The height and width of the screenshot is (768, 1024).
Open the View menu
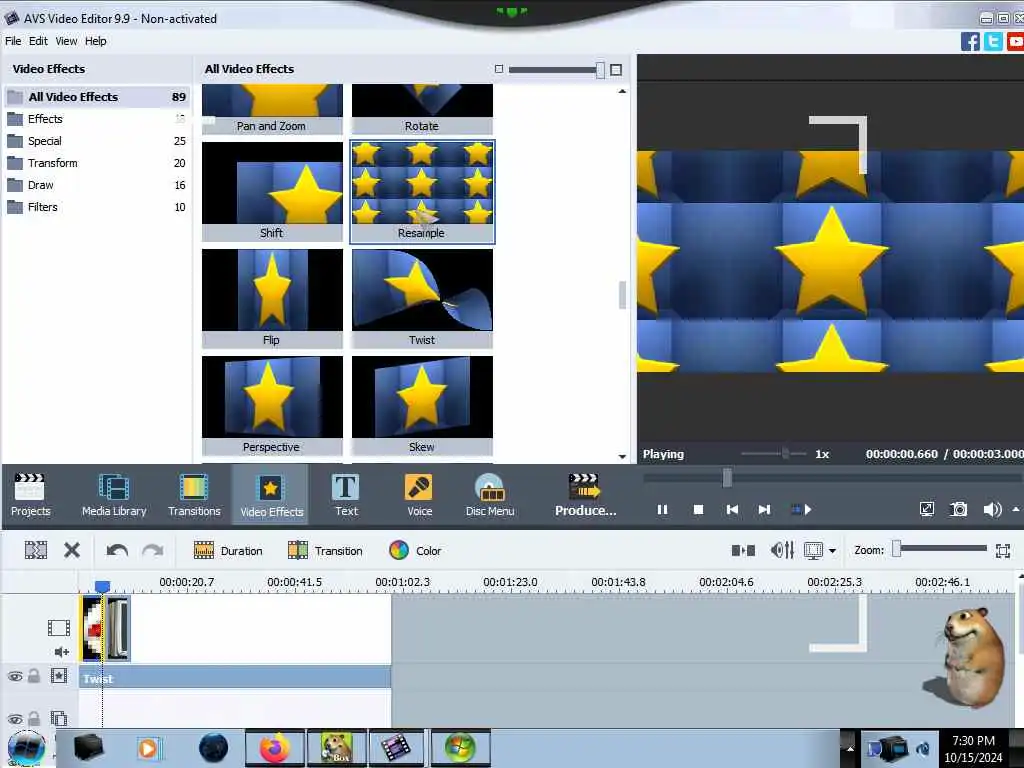tap(66, 41)
